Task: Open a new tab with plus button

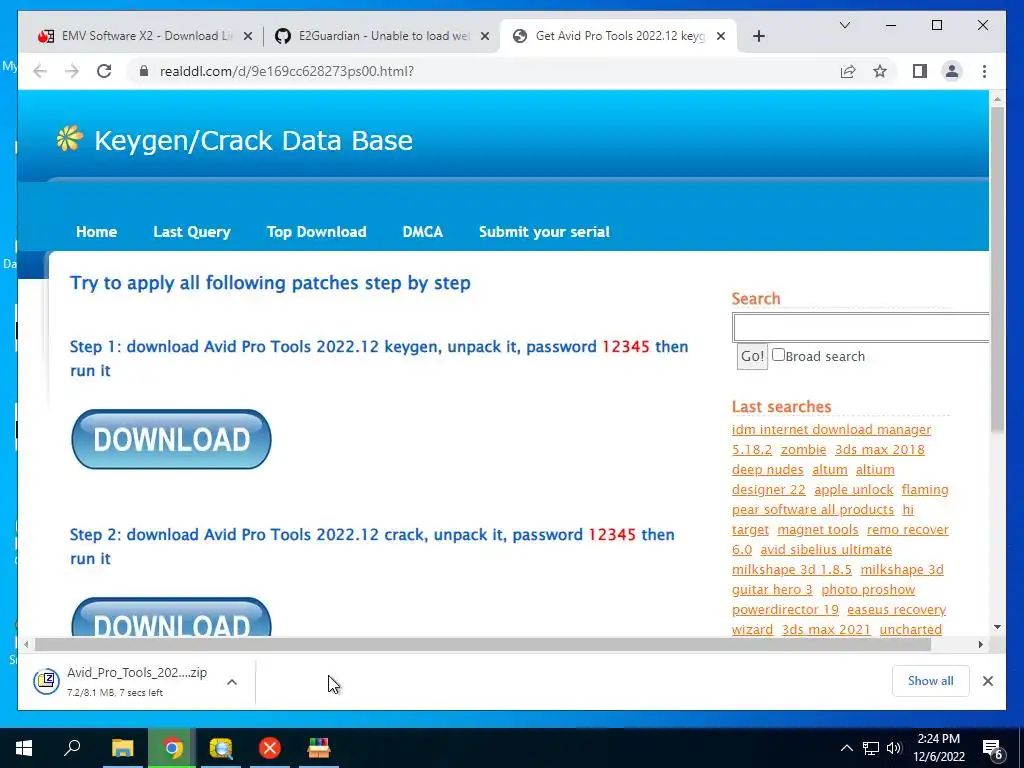Action: point(758,36)
